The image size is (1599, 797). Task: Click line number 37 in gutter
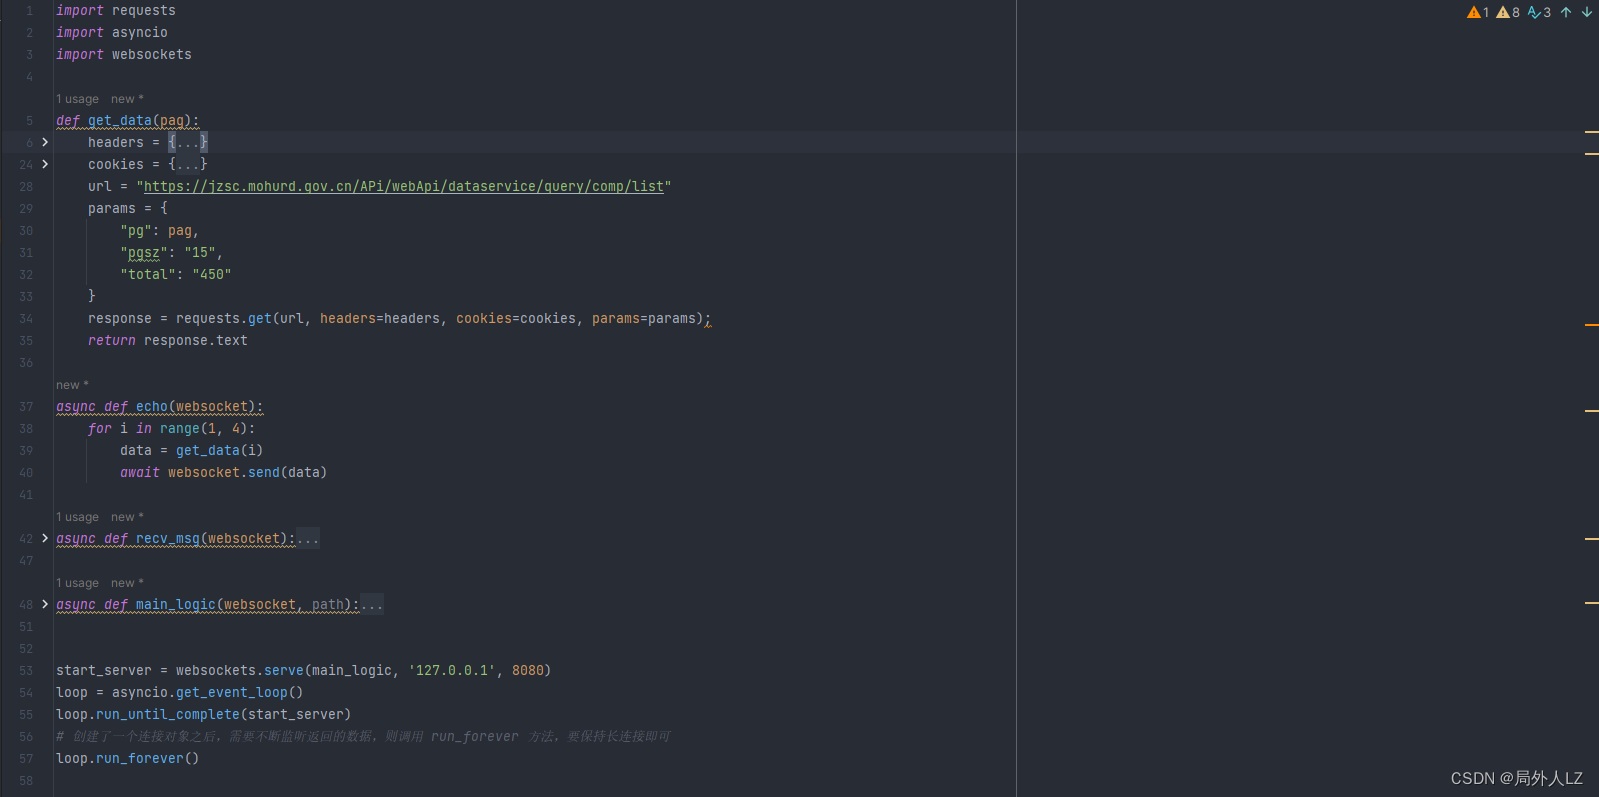(26, 406)
